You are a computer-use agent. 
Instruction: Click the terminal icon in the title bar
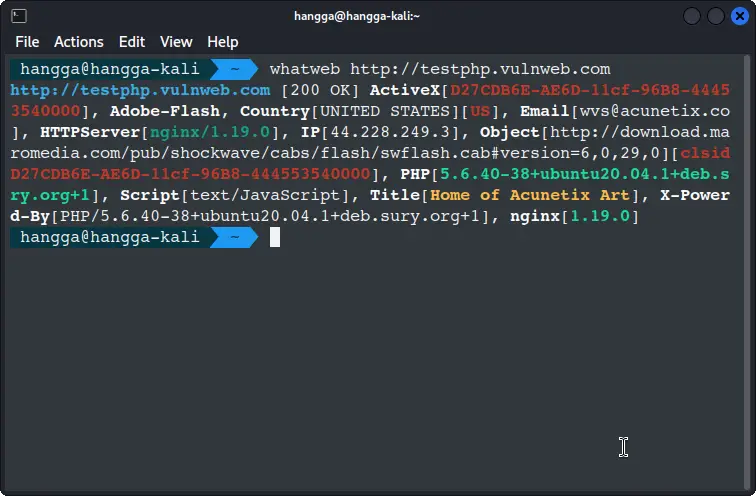(x=19, y=16)
